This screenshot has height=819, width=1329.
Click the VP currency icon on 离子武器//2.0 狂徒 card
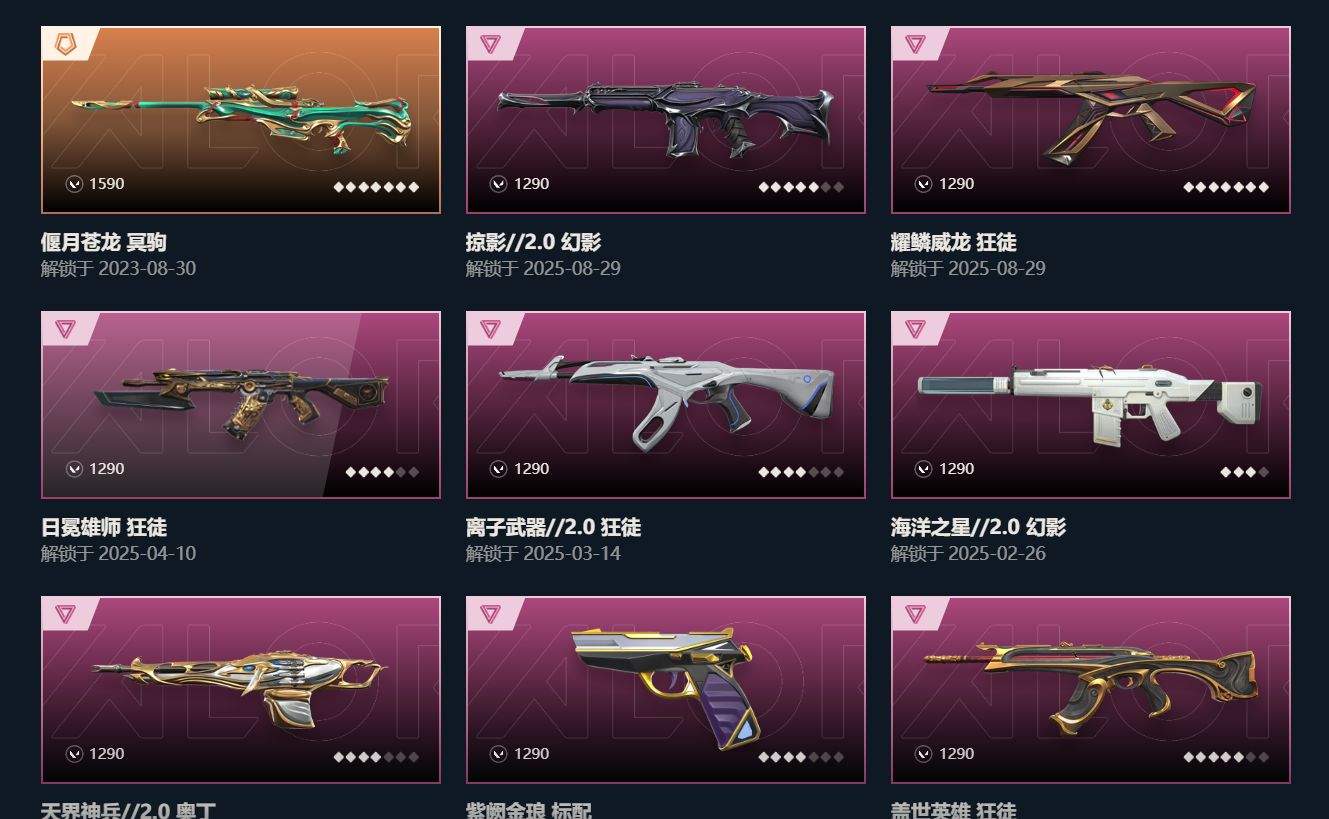(x=499, y=469)
